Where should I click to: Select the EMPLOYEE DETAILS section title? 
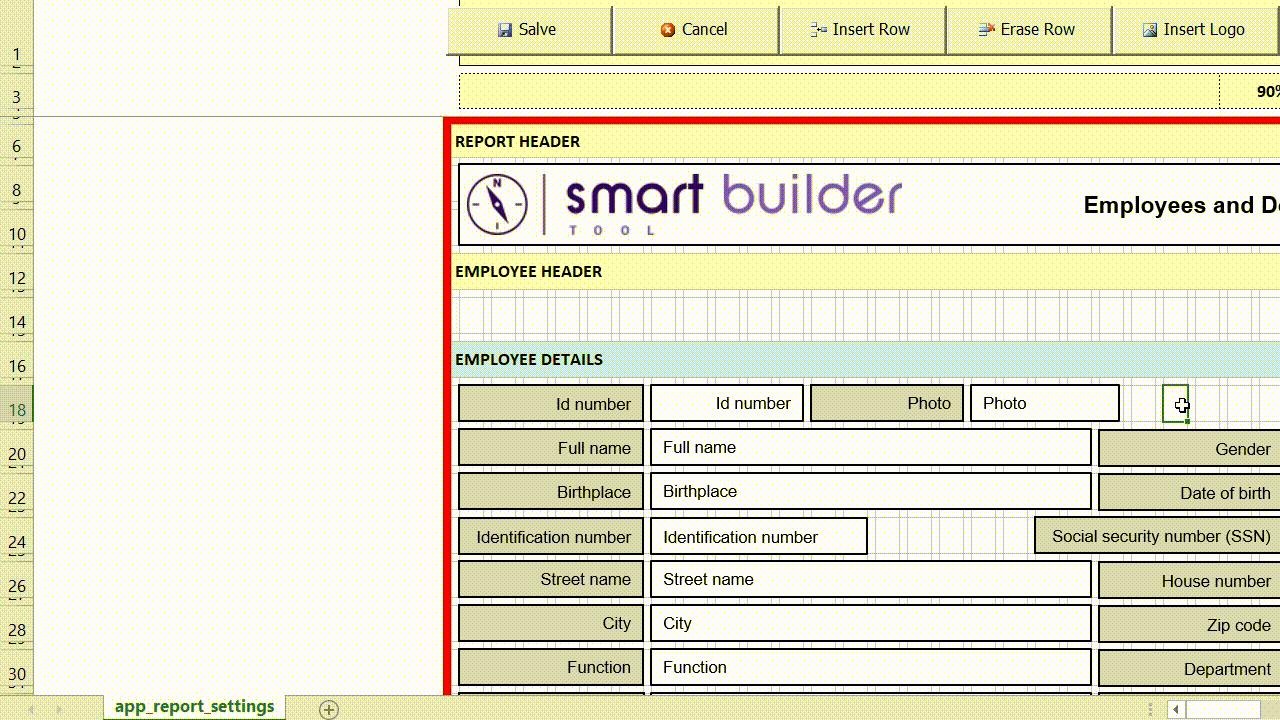[528, 360]
